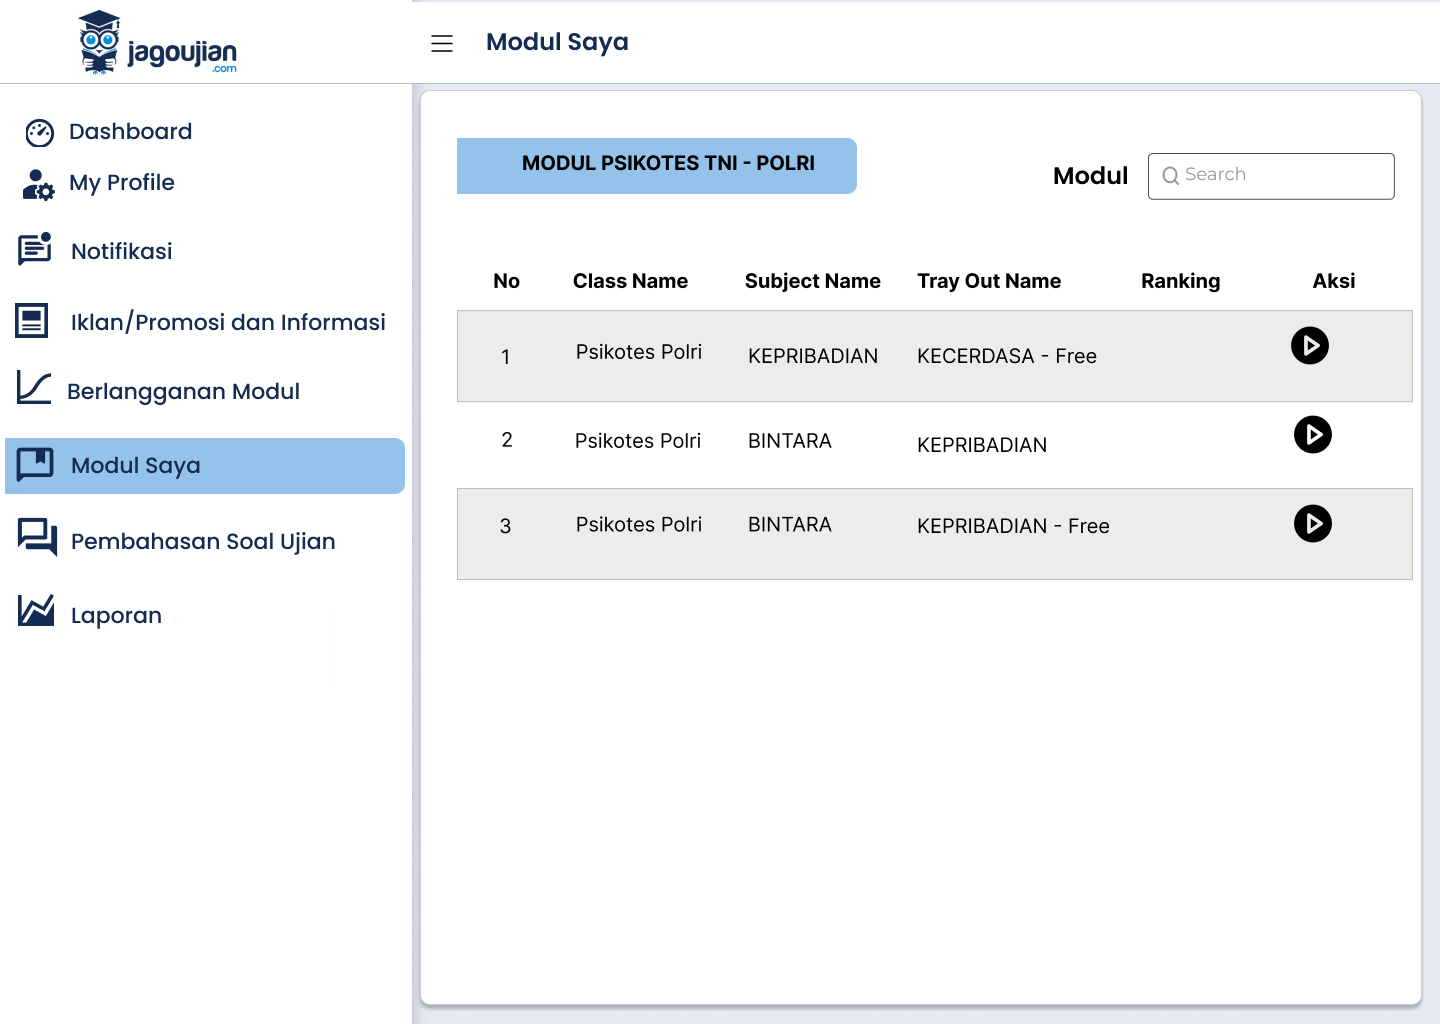The image size is (1440, 1024).
Task: Open the Dashboard menu item
Action: (131, 132)
